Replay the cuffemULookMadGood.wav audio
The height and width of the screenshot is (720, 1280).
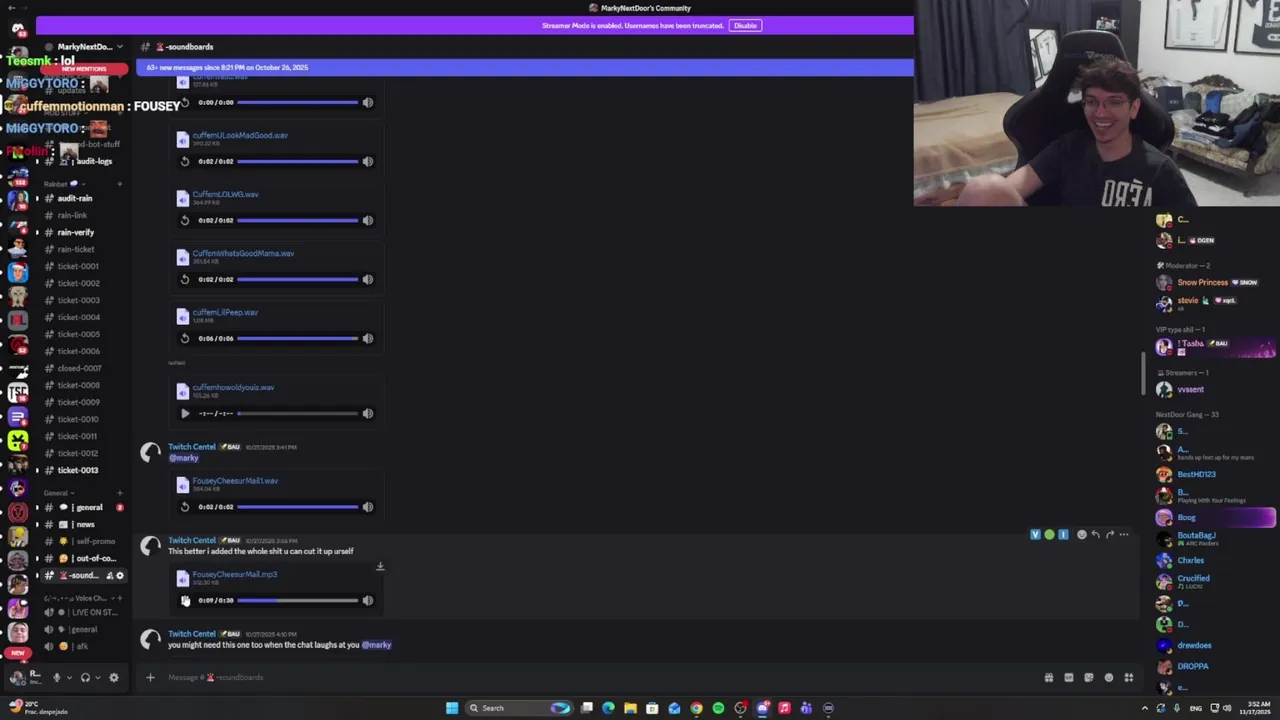pyautogui.click(x=184, y=161)
